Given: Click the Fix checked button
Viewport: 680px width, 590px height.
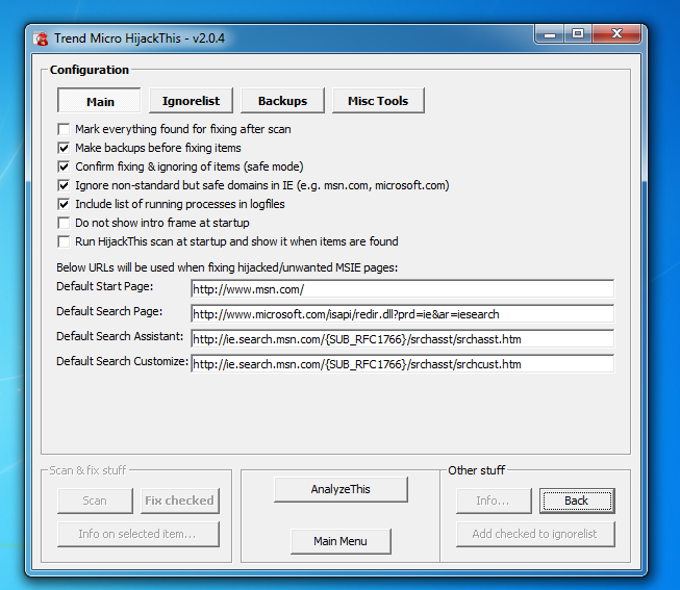Looking at the screenshot, I should pyautogui.click(x=180, y=501).
